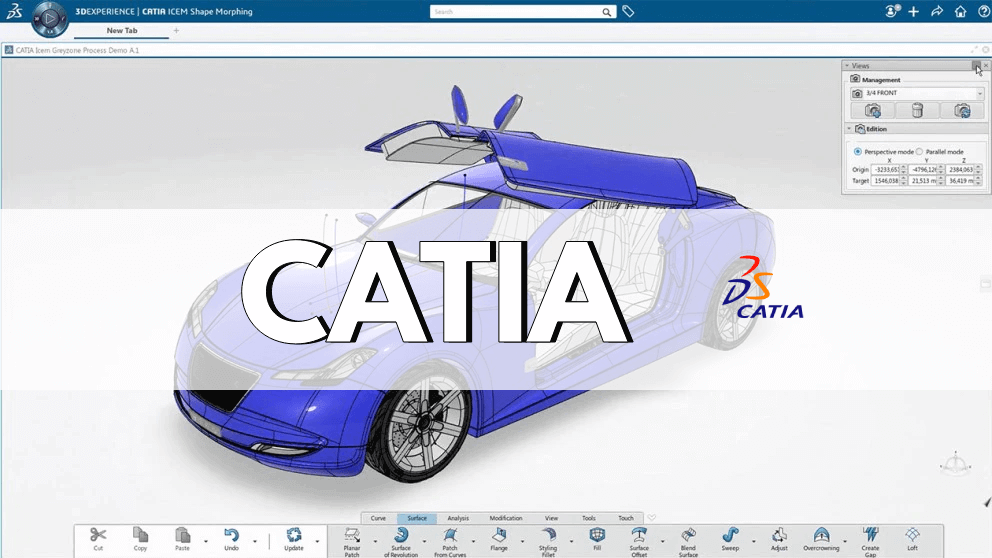Image resolution: width=992 pixels, height=558 pixels.
Task: Select Parallel mode radio button
Action: click(919, 151)
